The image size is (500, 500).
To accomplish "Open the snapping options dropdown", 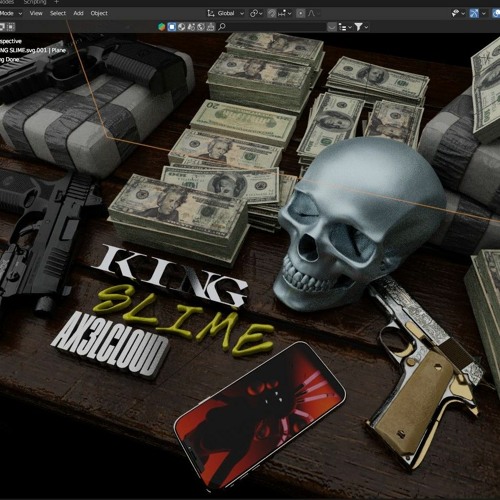I will point(284,13).
